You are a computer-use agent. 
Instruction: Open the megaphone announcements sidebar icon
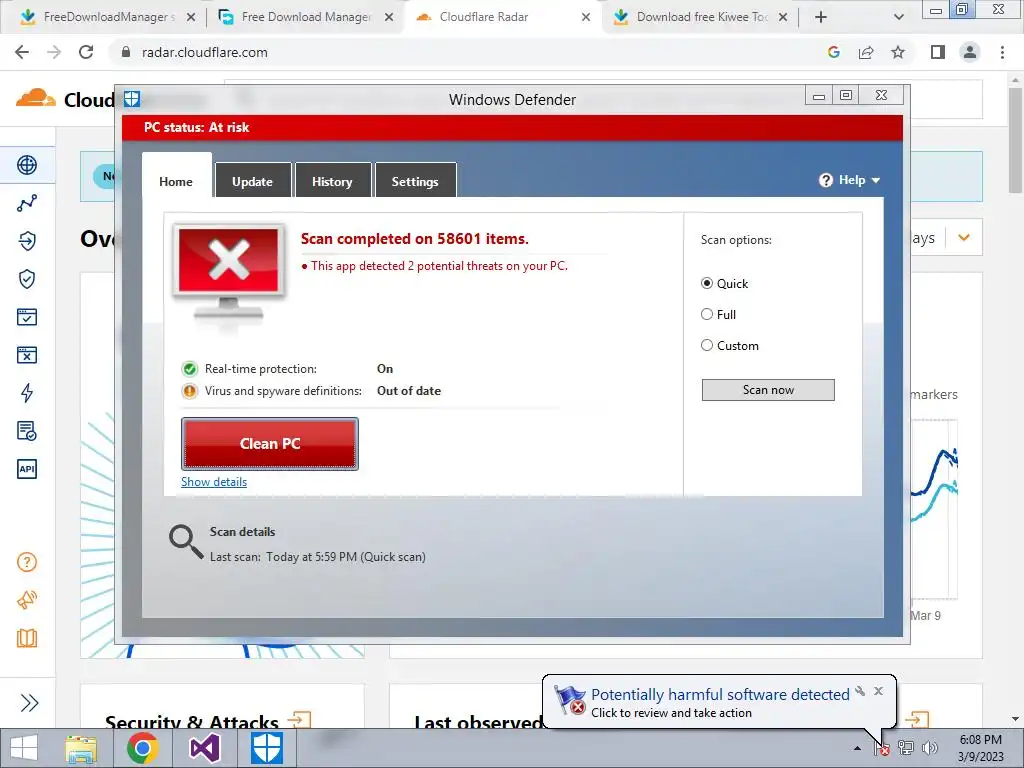[x=27, y=600]
